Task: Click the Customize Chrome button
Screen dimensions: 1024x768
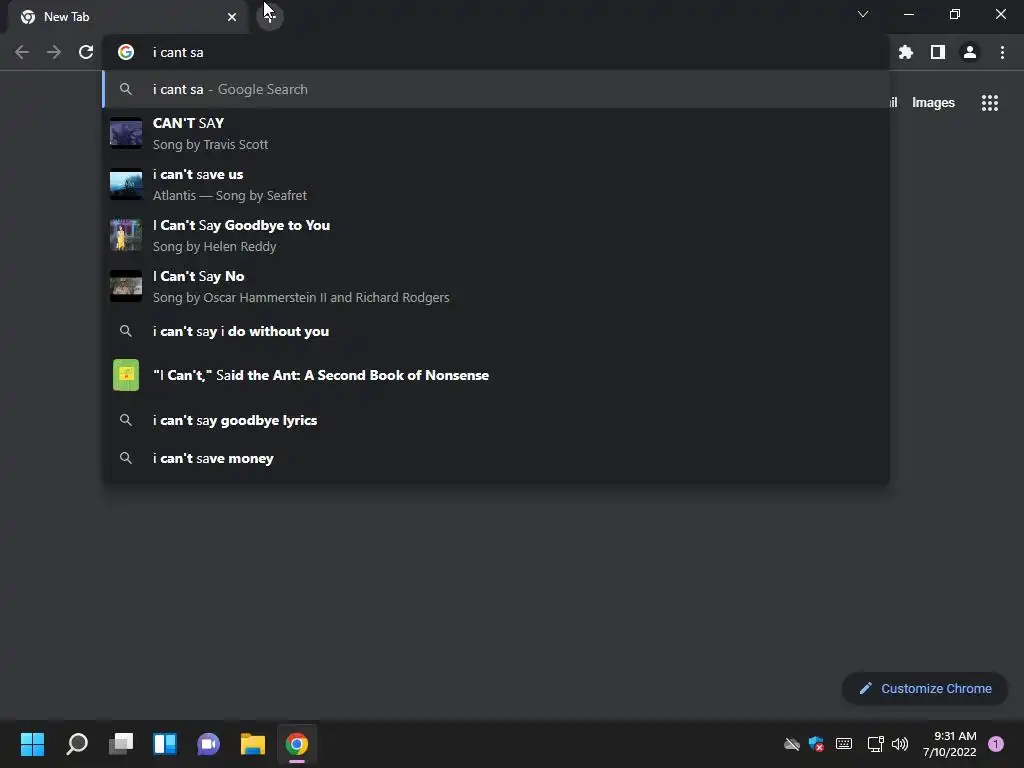Action: pyautogui.click(x=925, y=688)
